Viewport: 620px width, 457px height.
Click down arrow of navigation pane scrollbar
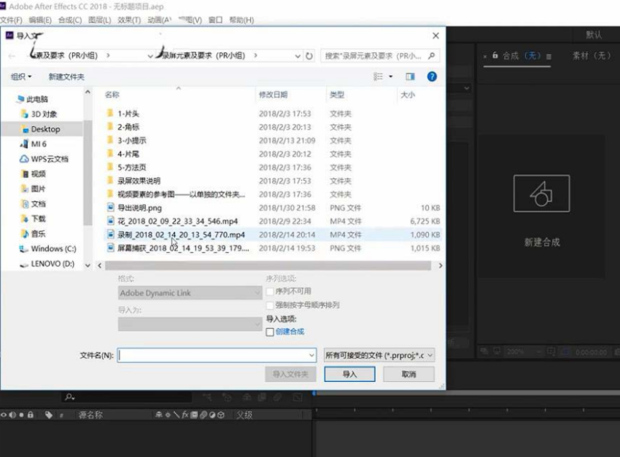tap(87, 265)
